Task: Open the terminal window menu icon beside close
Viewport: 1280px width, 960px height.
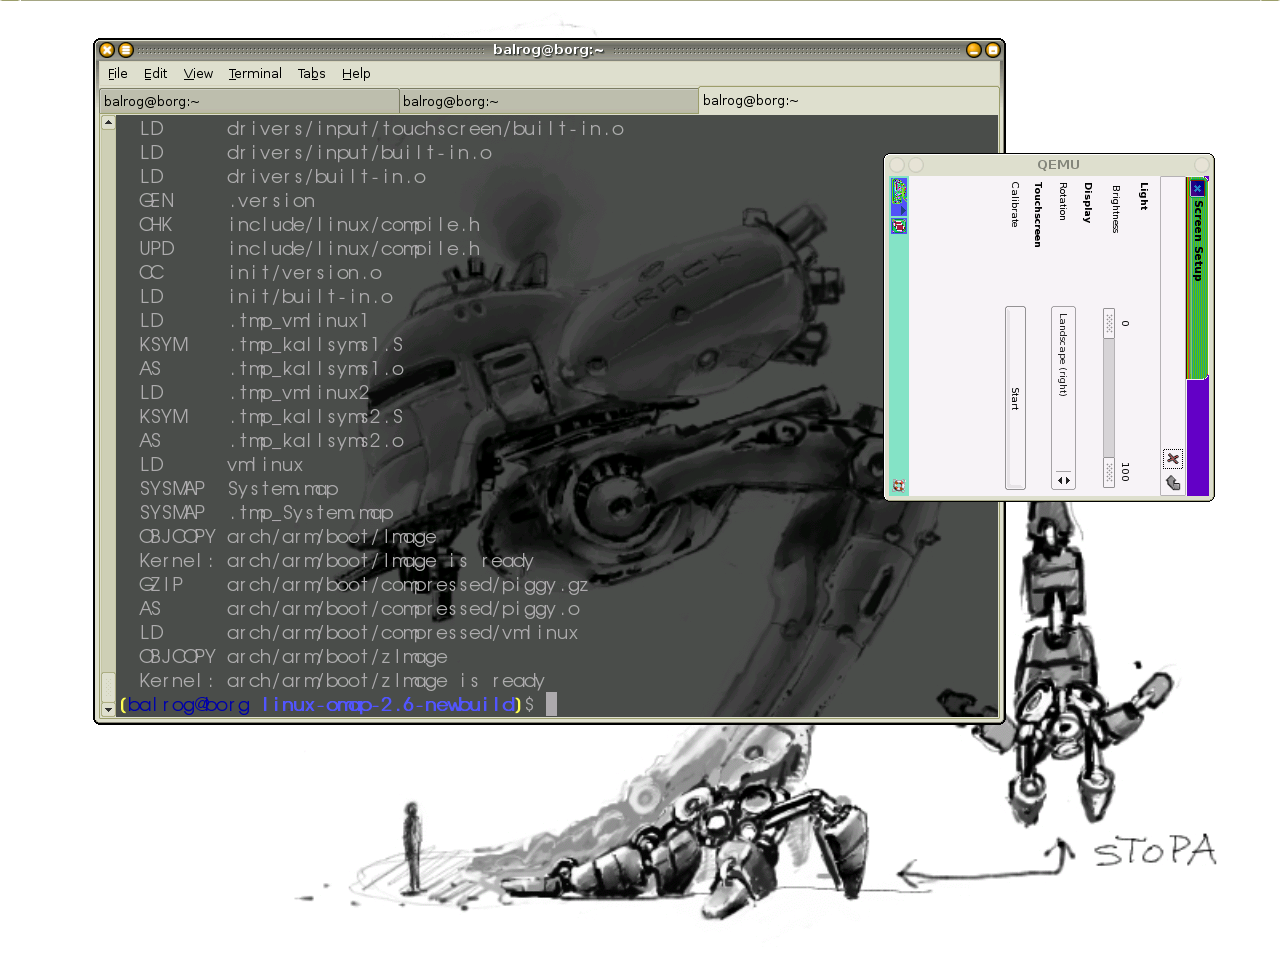Action: tap(126, 50)
